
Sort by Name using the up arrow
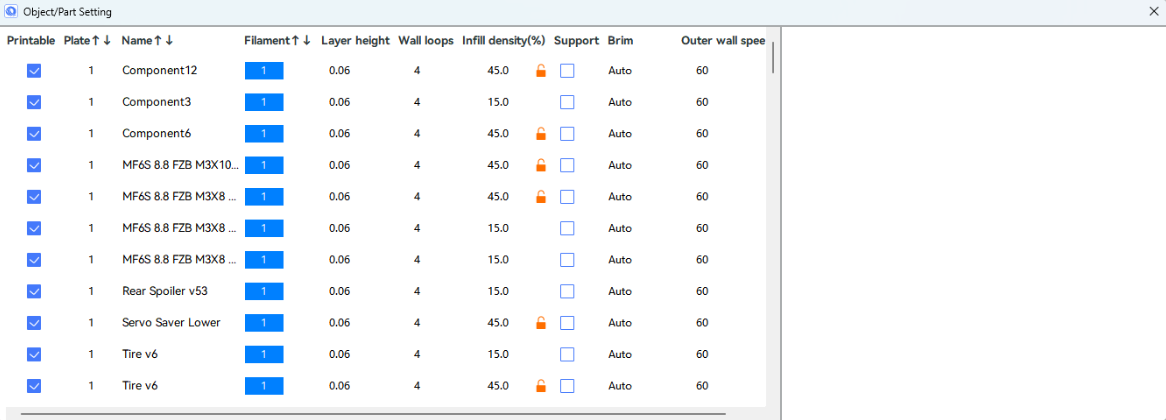coord(158,41)
